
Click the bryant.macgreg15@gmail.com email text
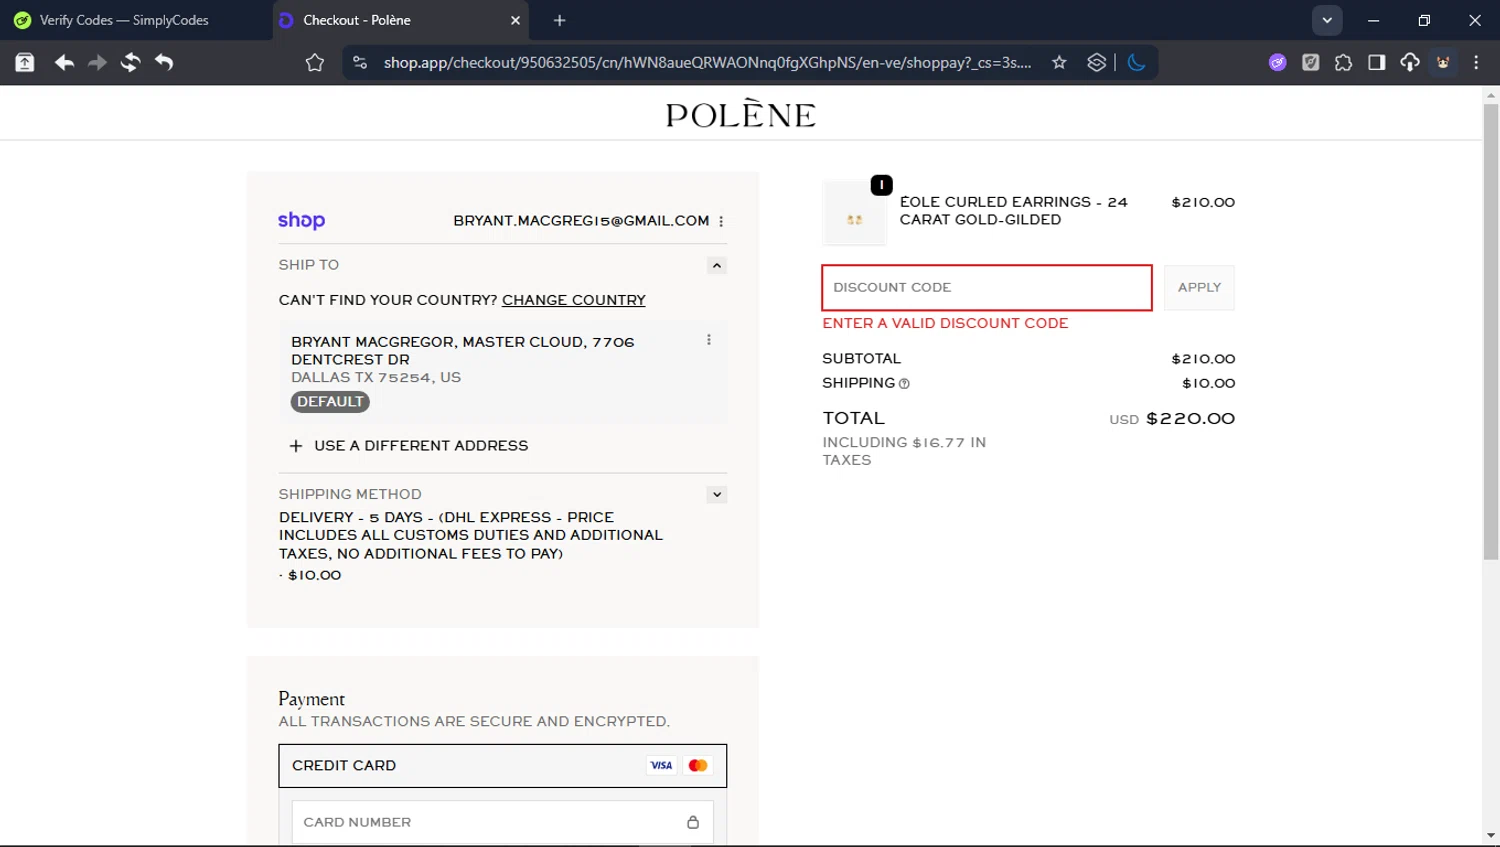click(581, 221)
